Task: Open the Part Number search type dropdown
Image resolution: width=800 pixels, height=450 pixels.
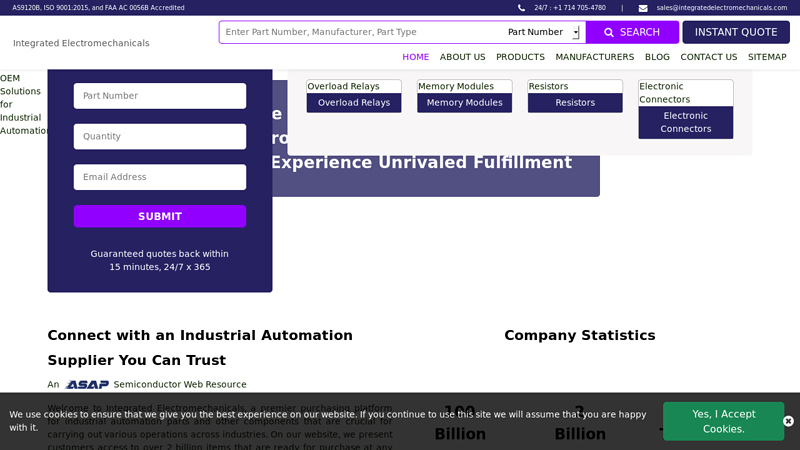Action: [543, 32]
